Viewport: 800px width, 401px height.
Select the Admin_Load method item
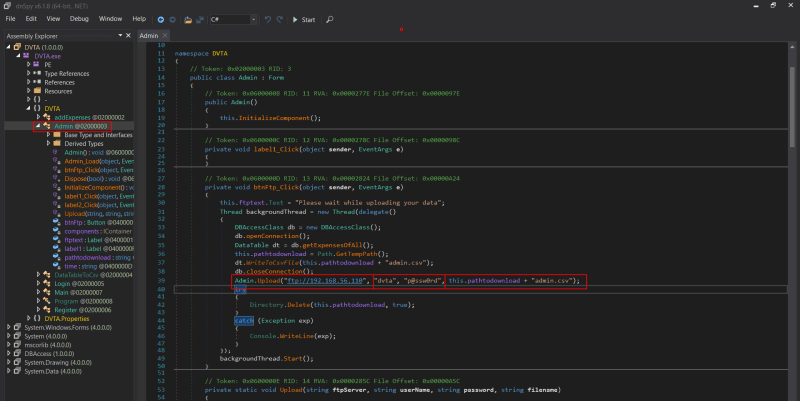(98, 161)
